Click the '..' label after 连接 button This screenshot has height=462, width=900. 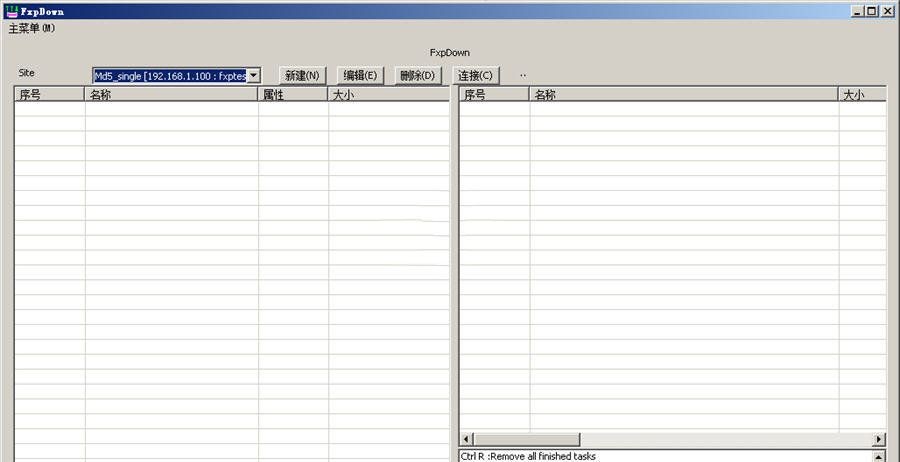point(523,76)
